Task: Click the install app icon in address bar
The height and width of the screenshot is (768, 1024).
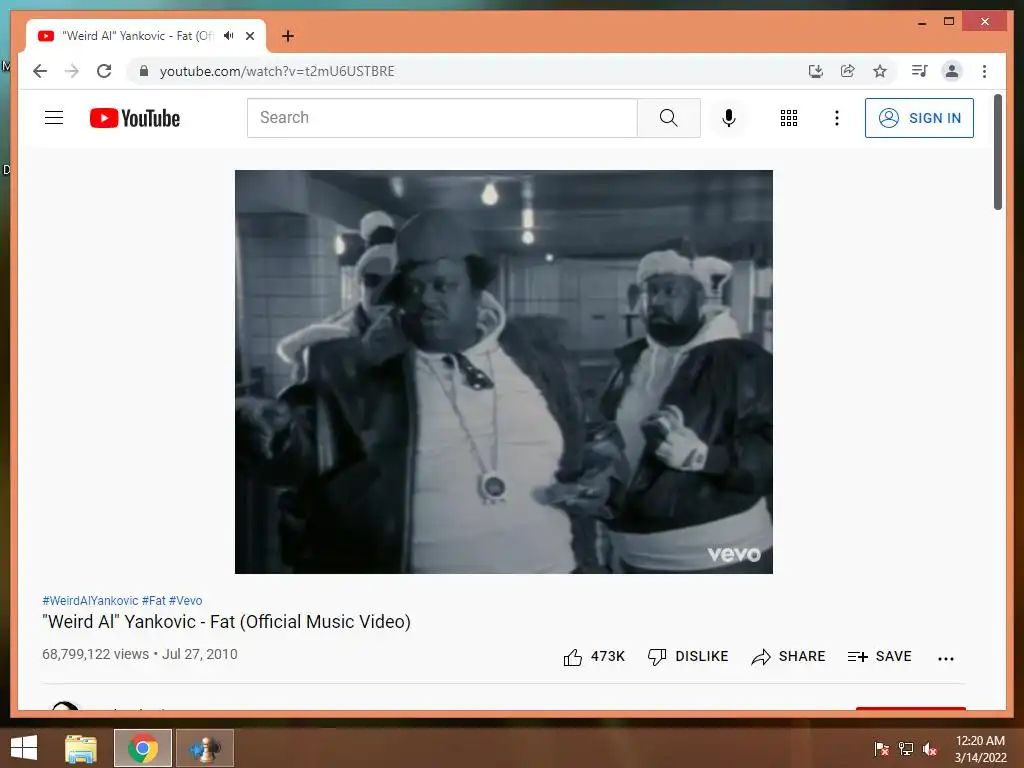Action: coord(816,71)
